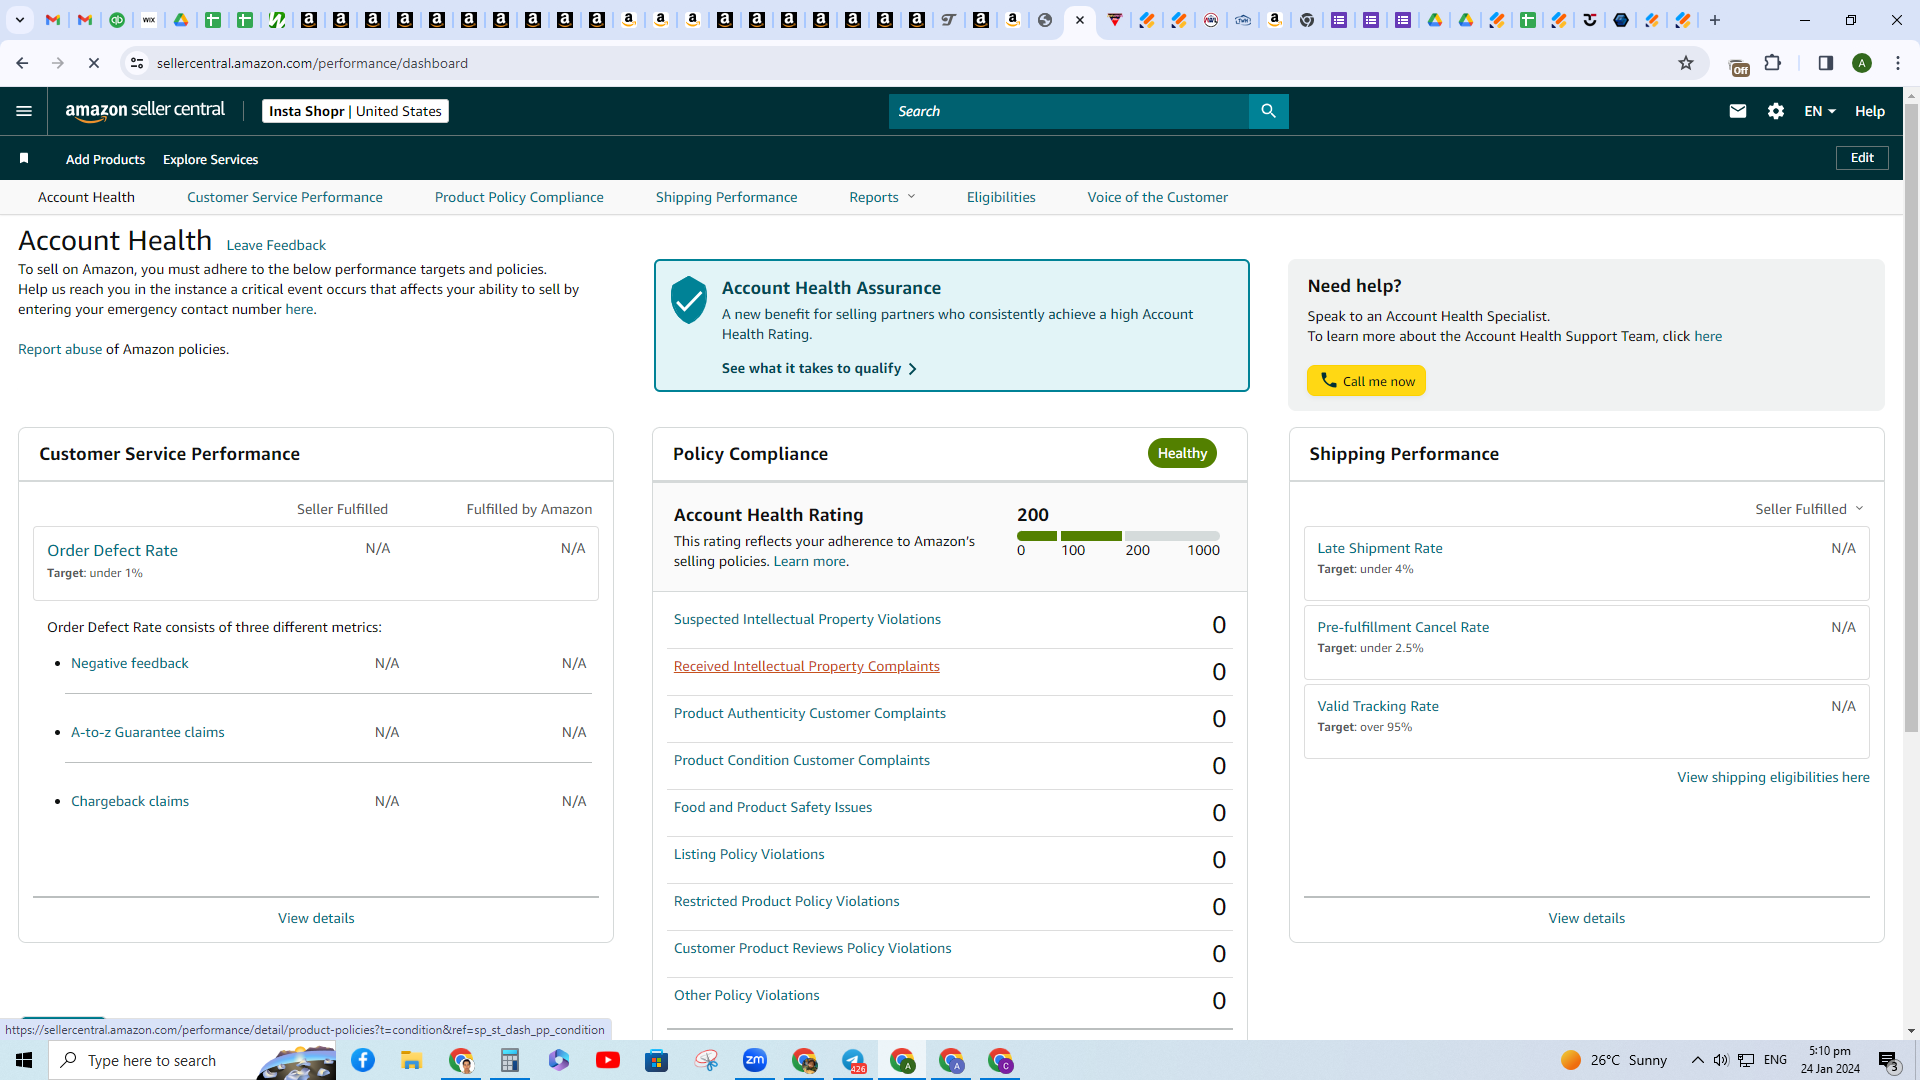Open Order Defect Rate link
The height and width of the screenshot is (1080, 1920).
[x=112, y=550]
